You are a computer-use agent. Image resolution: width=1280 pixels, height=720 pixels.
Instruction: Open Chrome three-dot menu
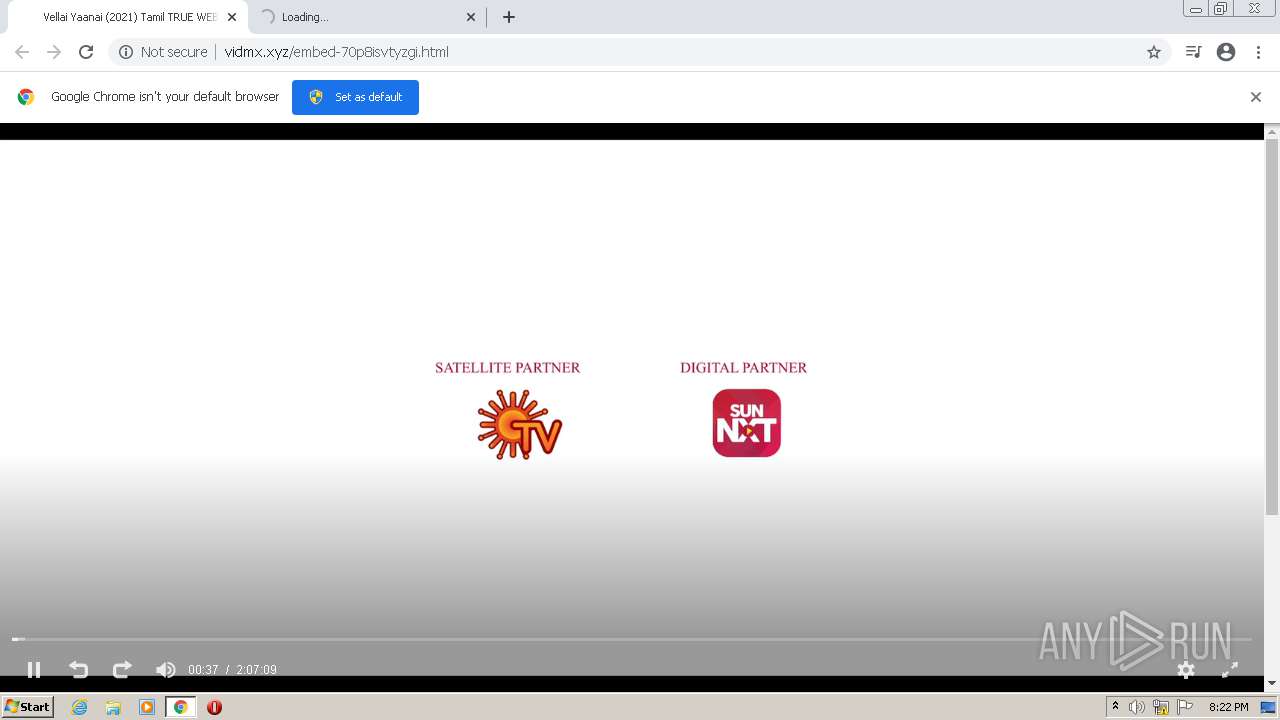click(x=1258, y=52)
